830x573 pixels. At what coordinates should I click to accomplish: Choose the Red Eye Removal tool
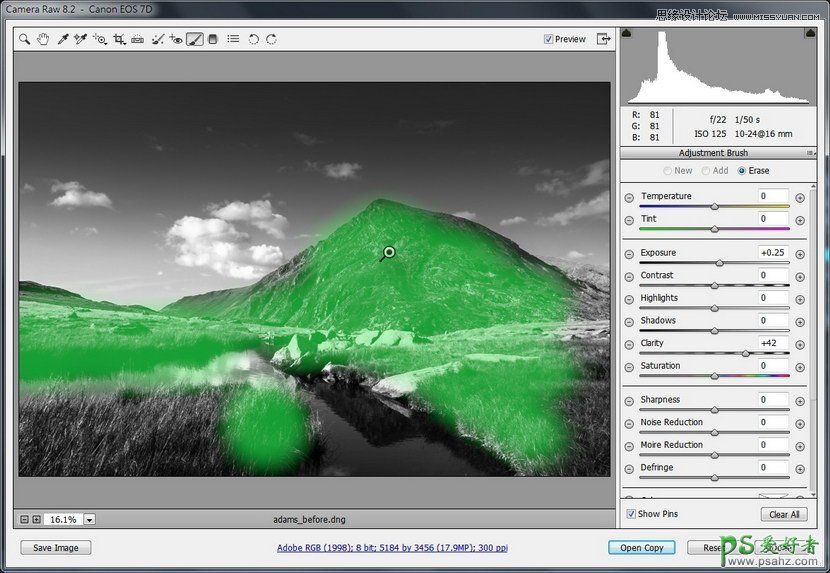click(175, 39)
